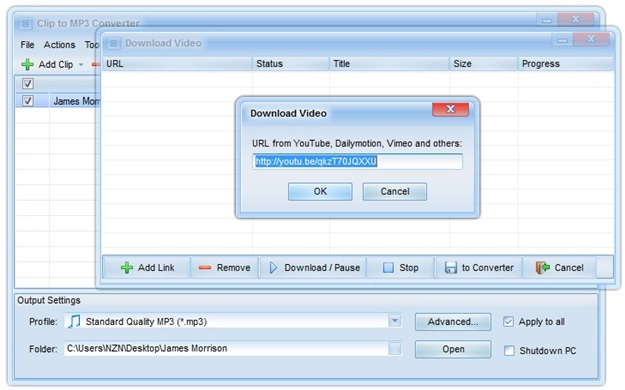Open the Advanced... settings button

point(453,322)
